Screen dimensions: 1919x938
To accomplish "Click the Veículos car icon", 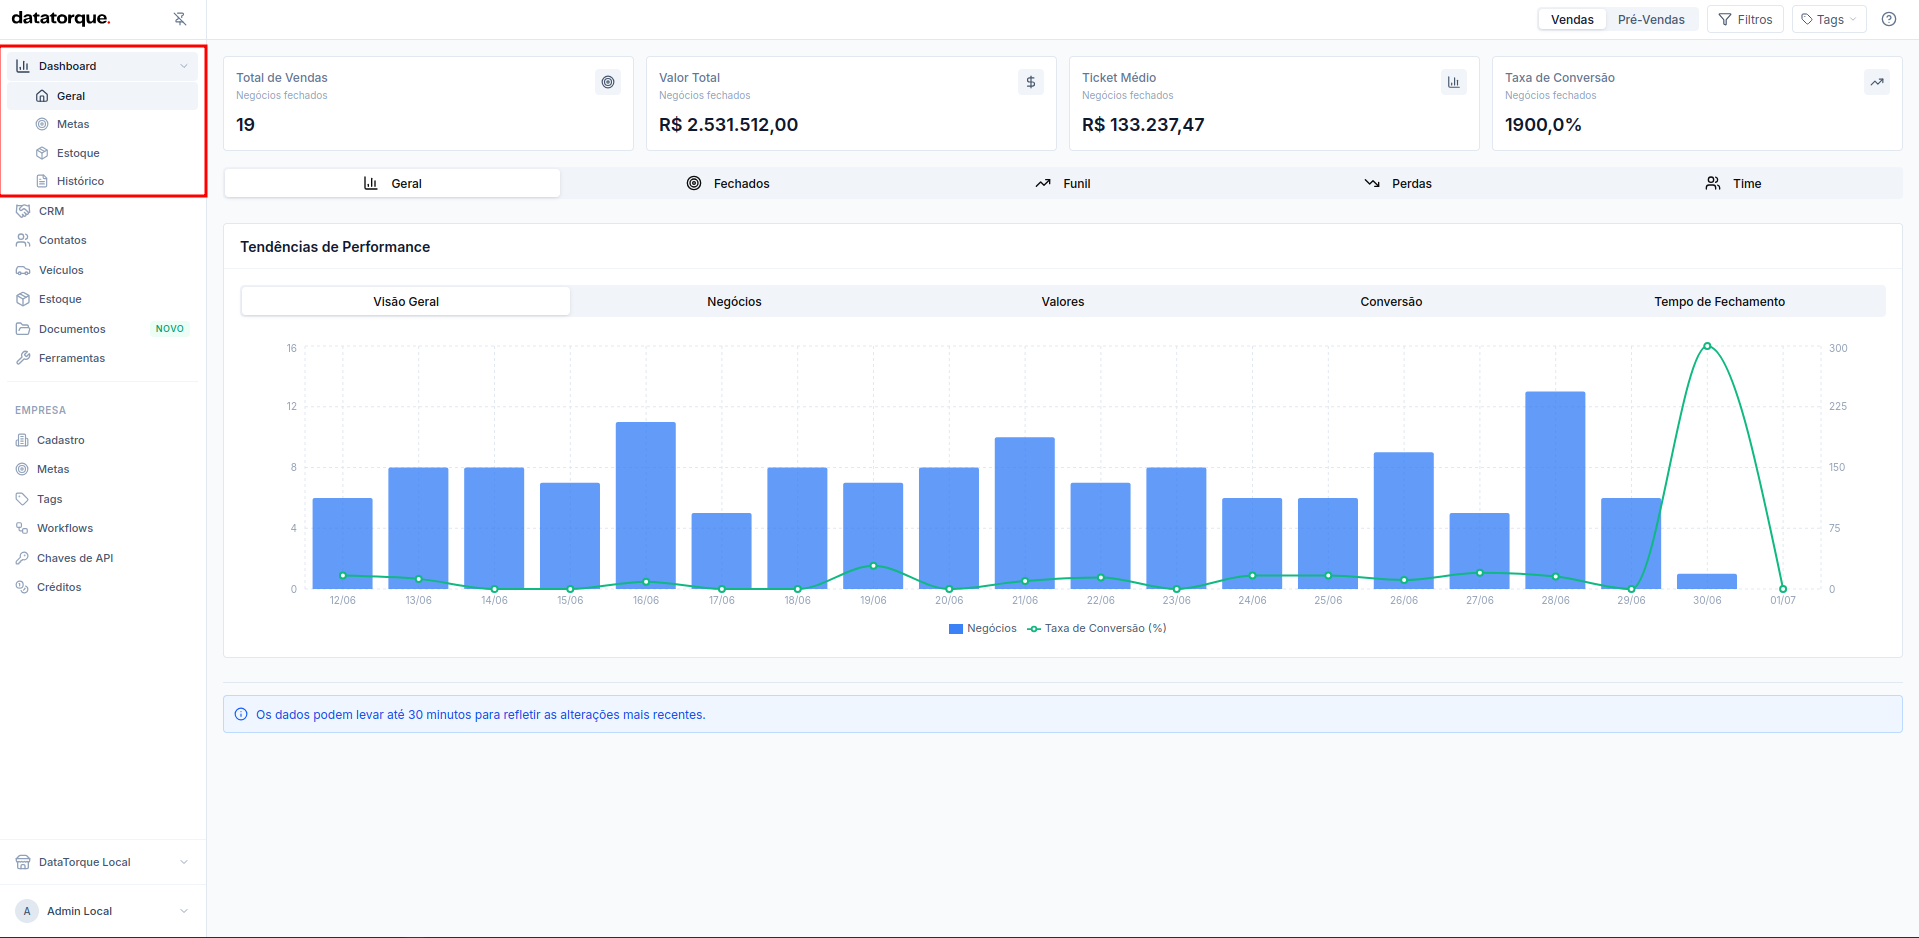I will pyautogui.click(x=23, y=270).
